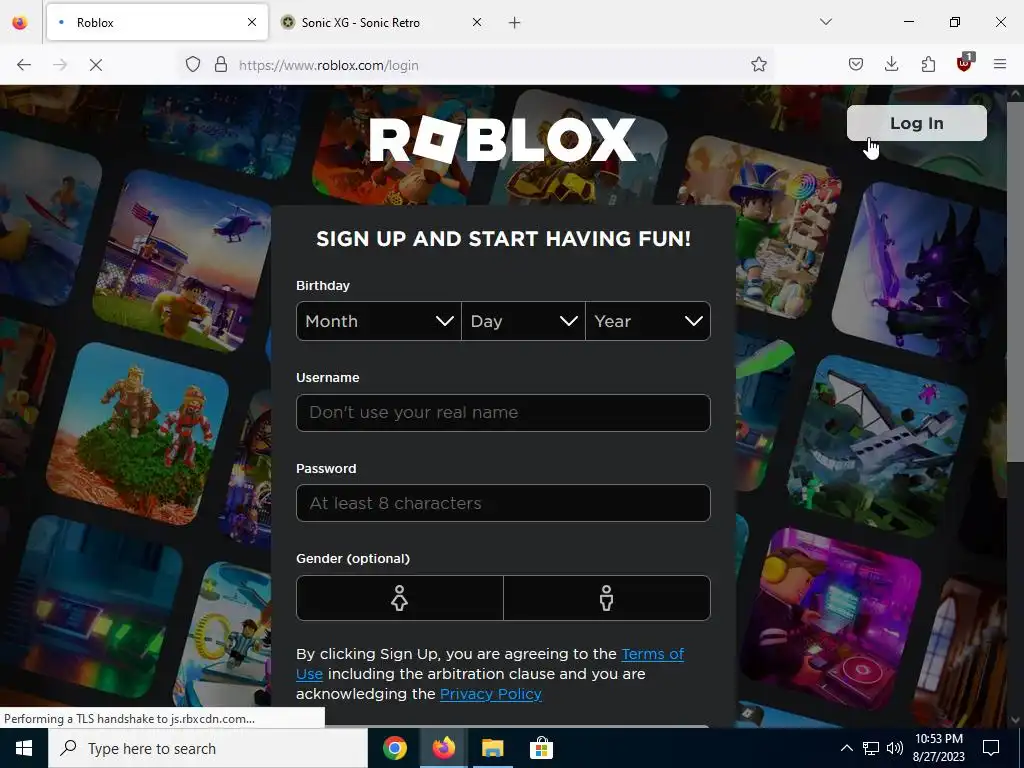Click the volume speaker tray icon
This screenshot has height=768, width=1024.
pos(895,748)
